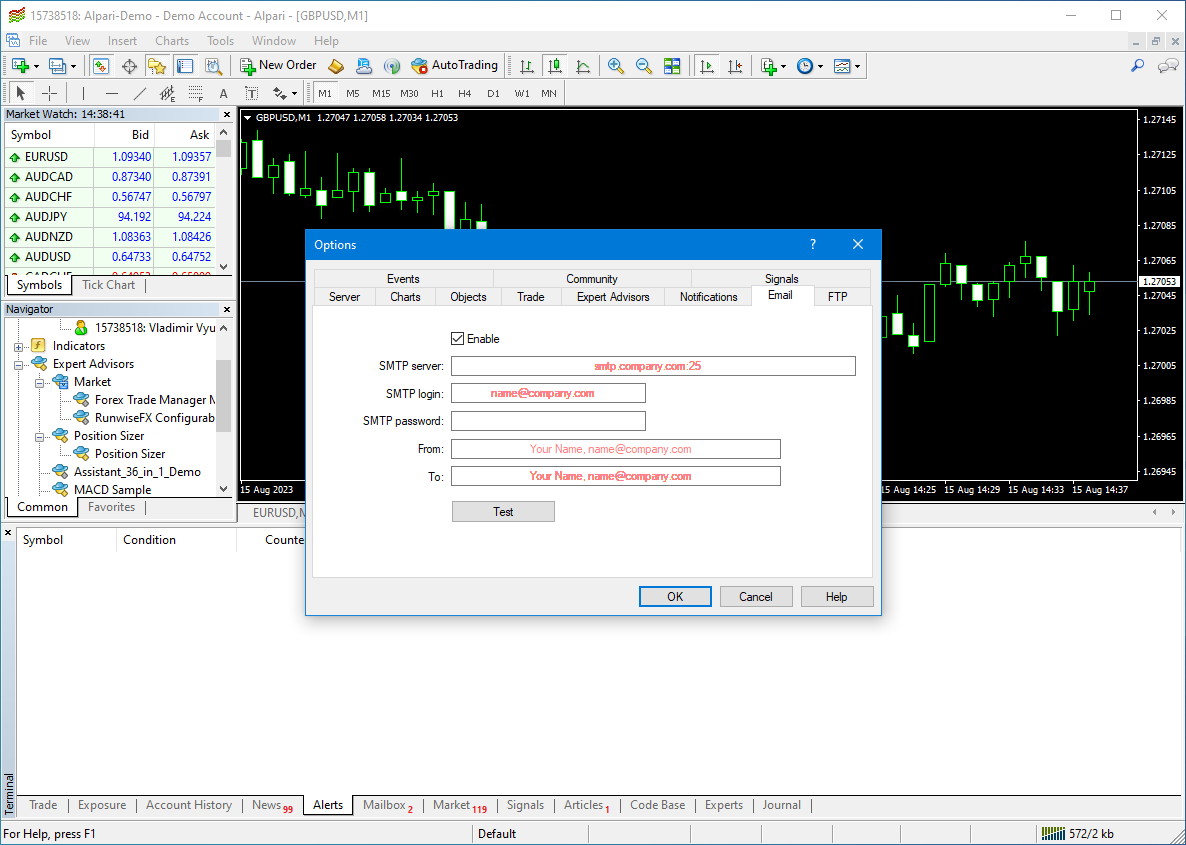Image resolution: width=1186 pixels, height=845 pixels.
Task: Switch to the M15 timeframe
Action: tap(381, 93)
